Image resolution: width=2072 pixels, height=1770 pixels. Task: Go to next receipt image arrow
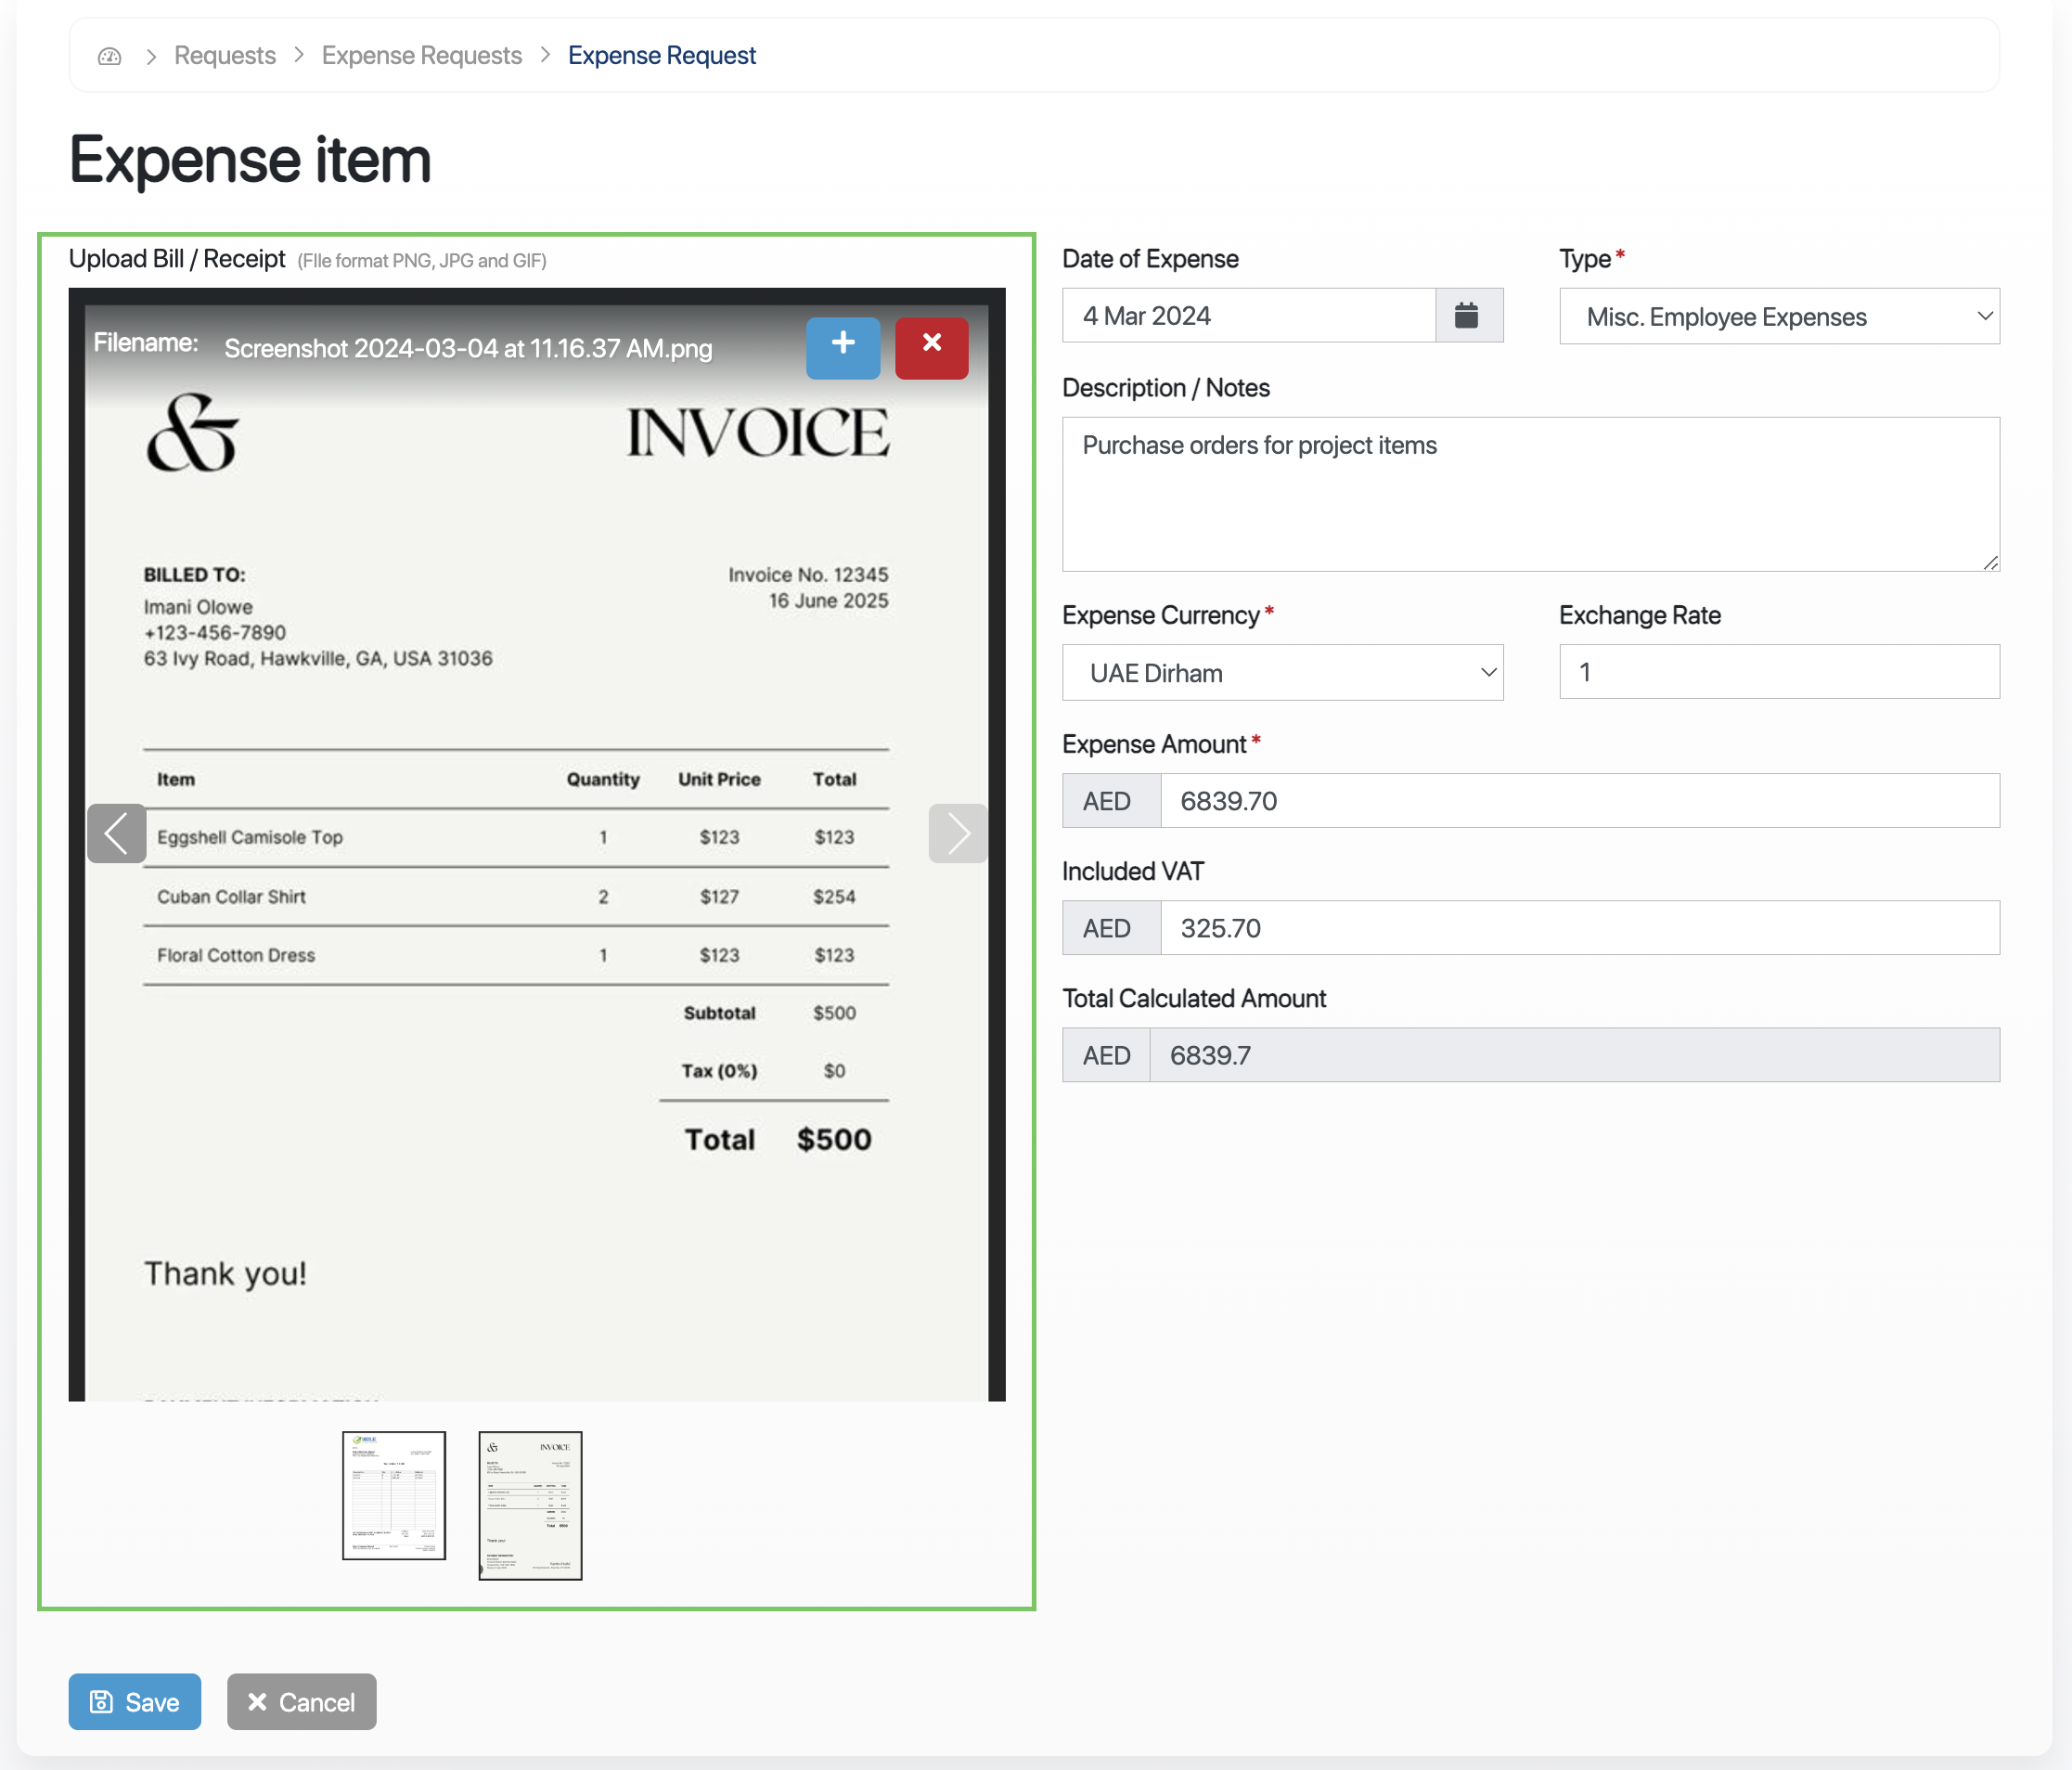[x=957, y=833]
